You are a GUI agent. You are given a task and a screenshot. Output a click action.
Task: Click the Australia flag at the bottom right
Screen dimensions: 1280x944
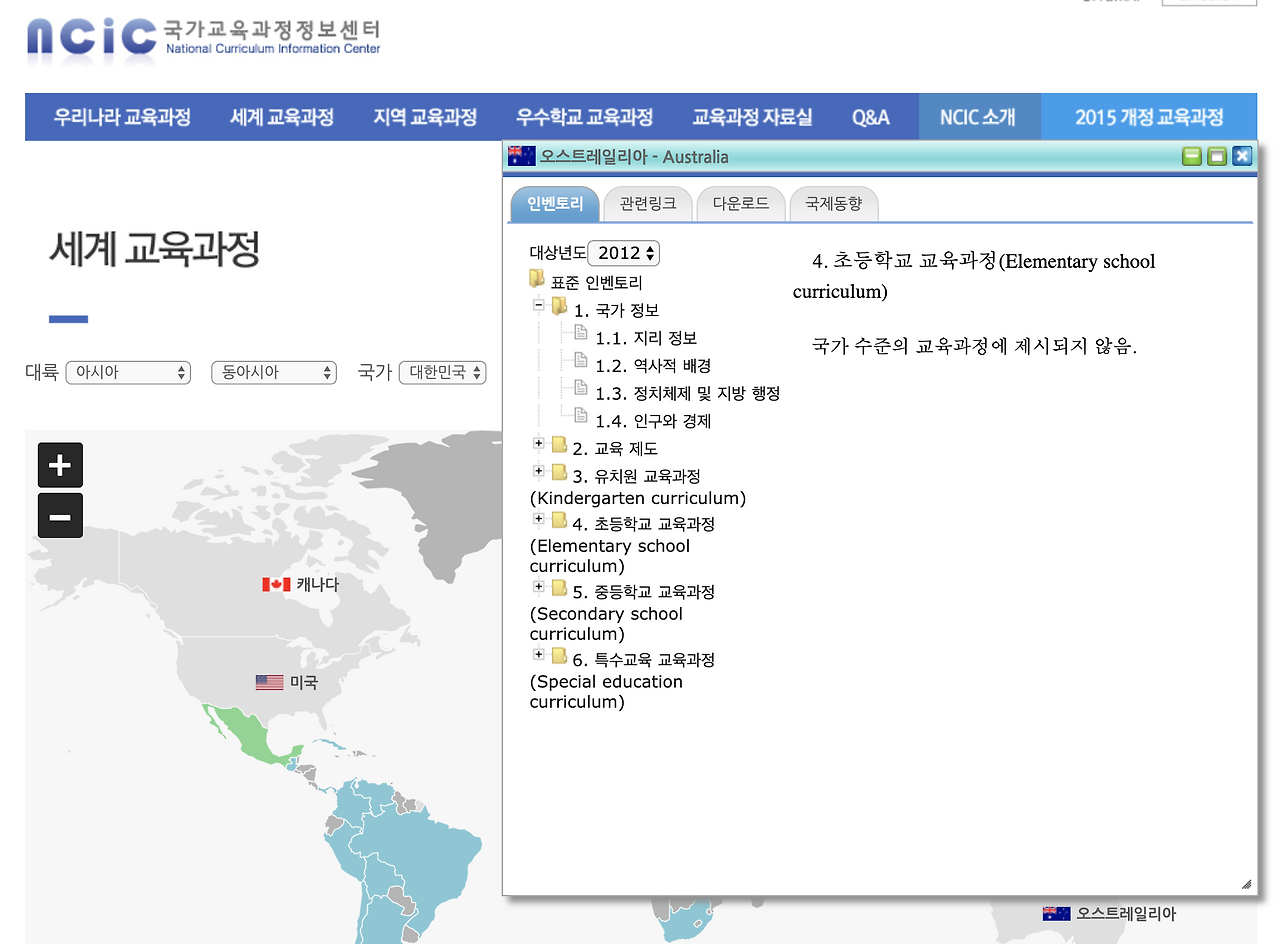pos(1057,912)
